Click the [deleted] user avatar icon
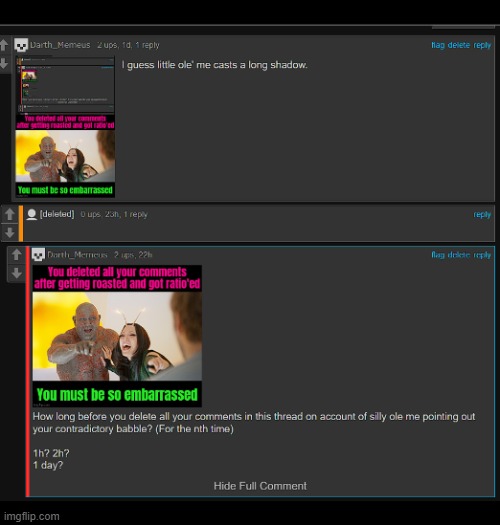Image resolution: width=500 pixels, height=525 pixels. pos(32,214)
